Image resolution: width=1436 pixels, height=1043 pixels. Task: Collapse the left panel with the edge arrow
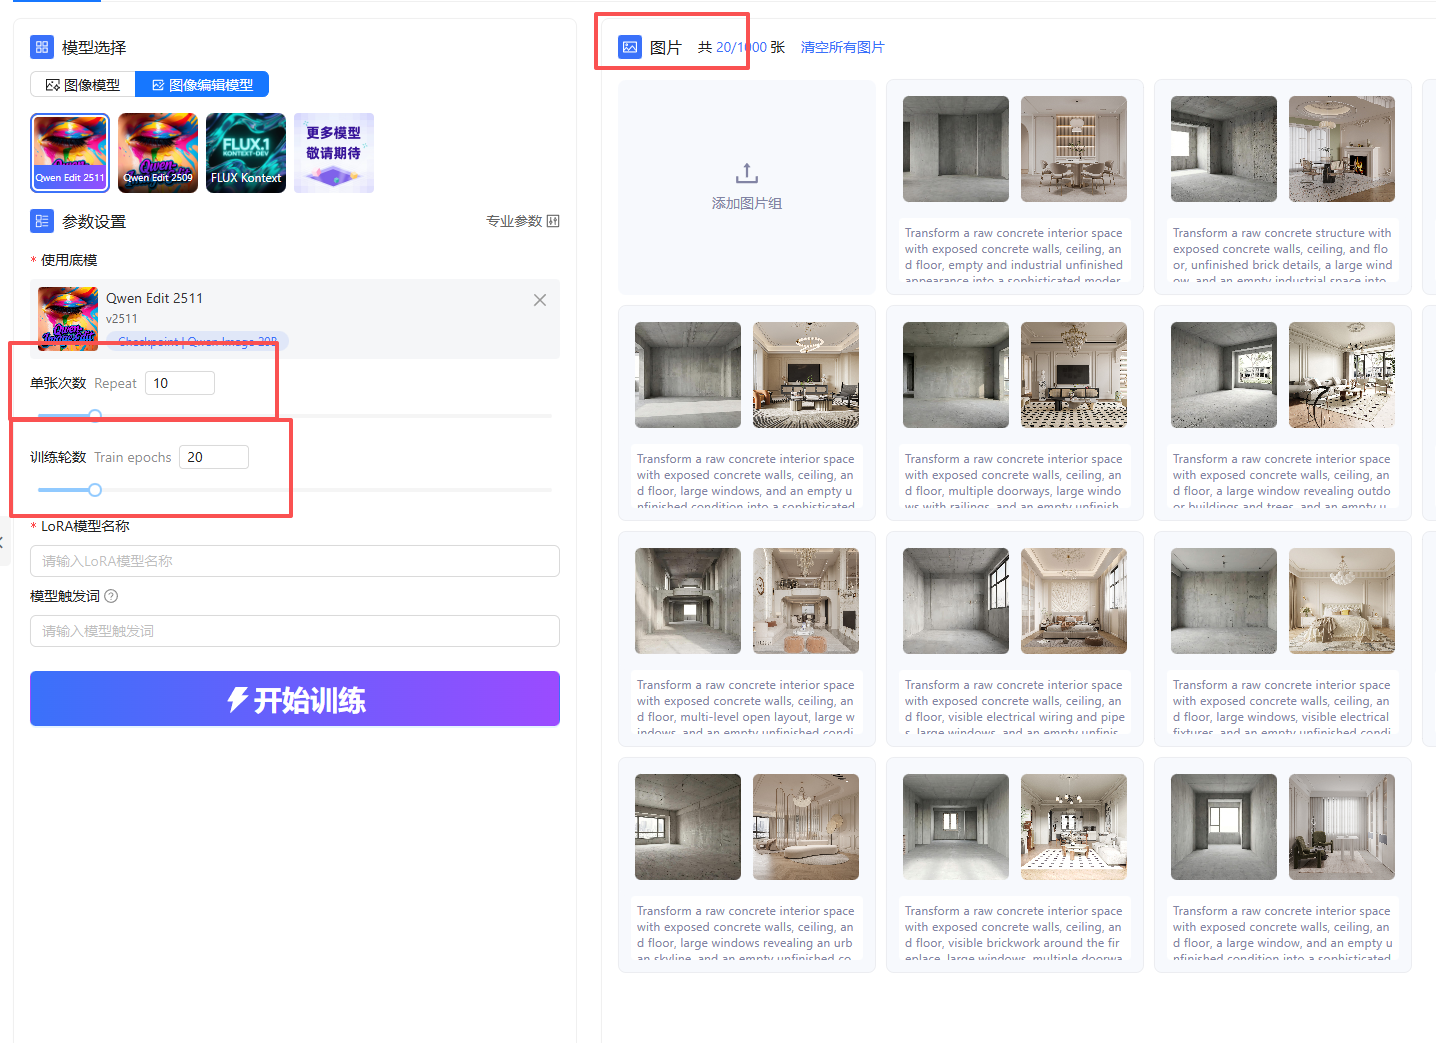3,542
